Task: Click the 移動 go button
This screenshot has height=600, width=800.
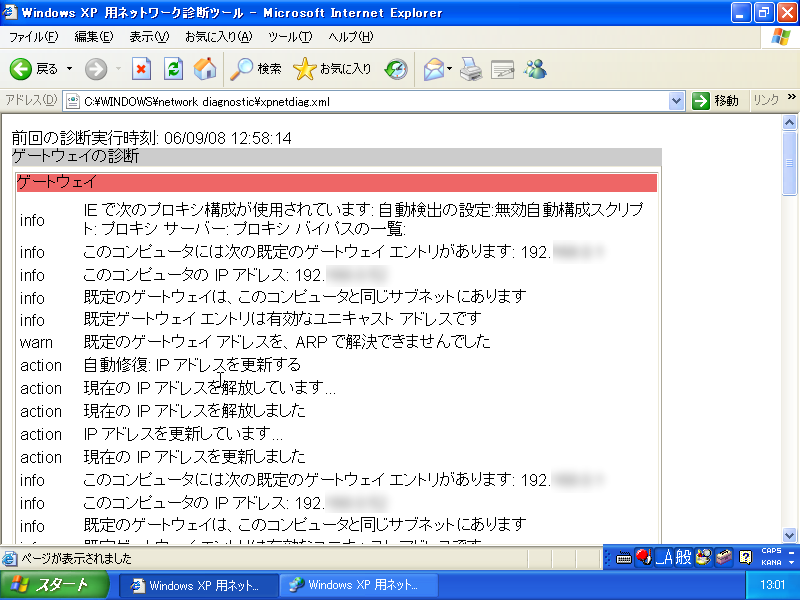Action: 715,101
